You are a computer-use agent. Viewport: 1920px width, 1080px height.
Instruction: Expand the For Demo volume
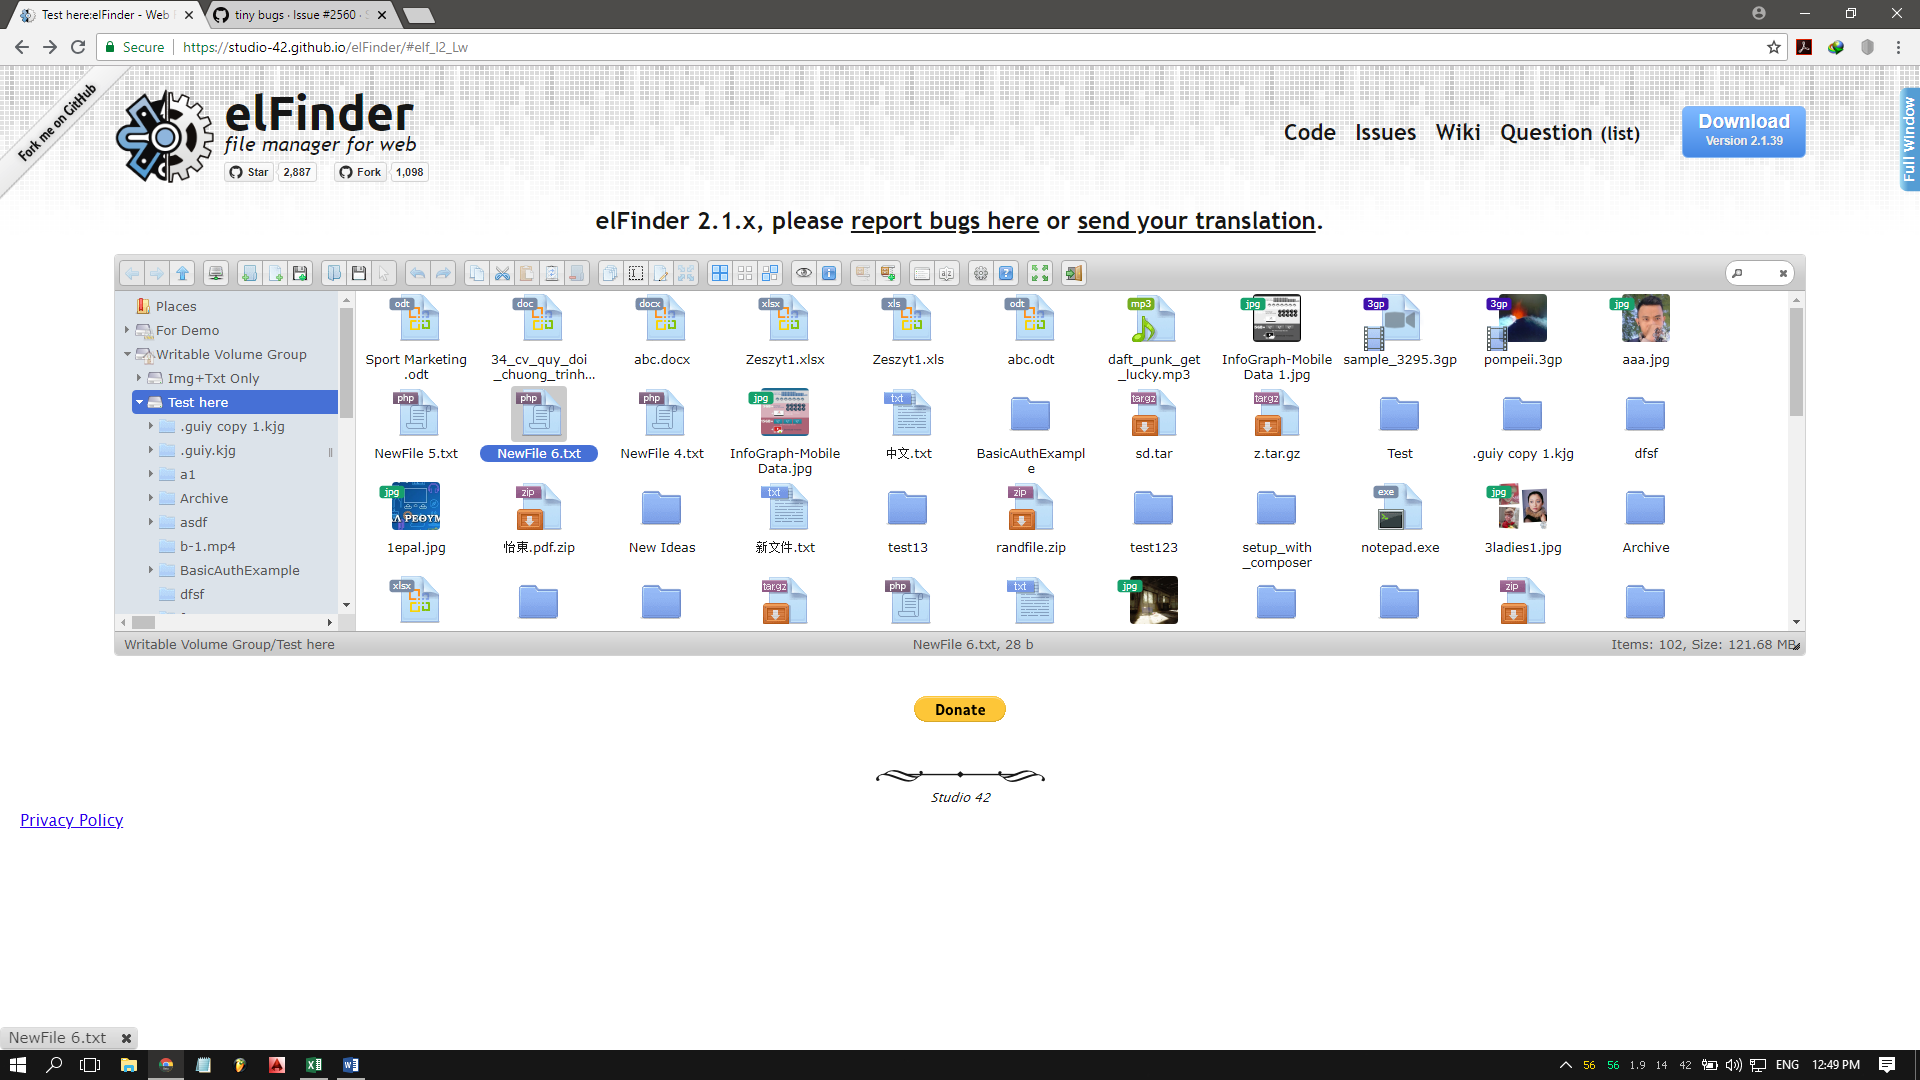[127, 330]
